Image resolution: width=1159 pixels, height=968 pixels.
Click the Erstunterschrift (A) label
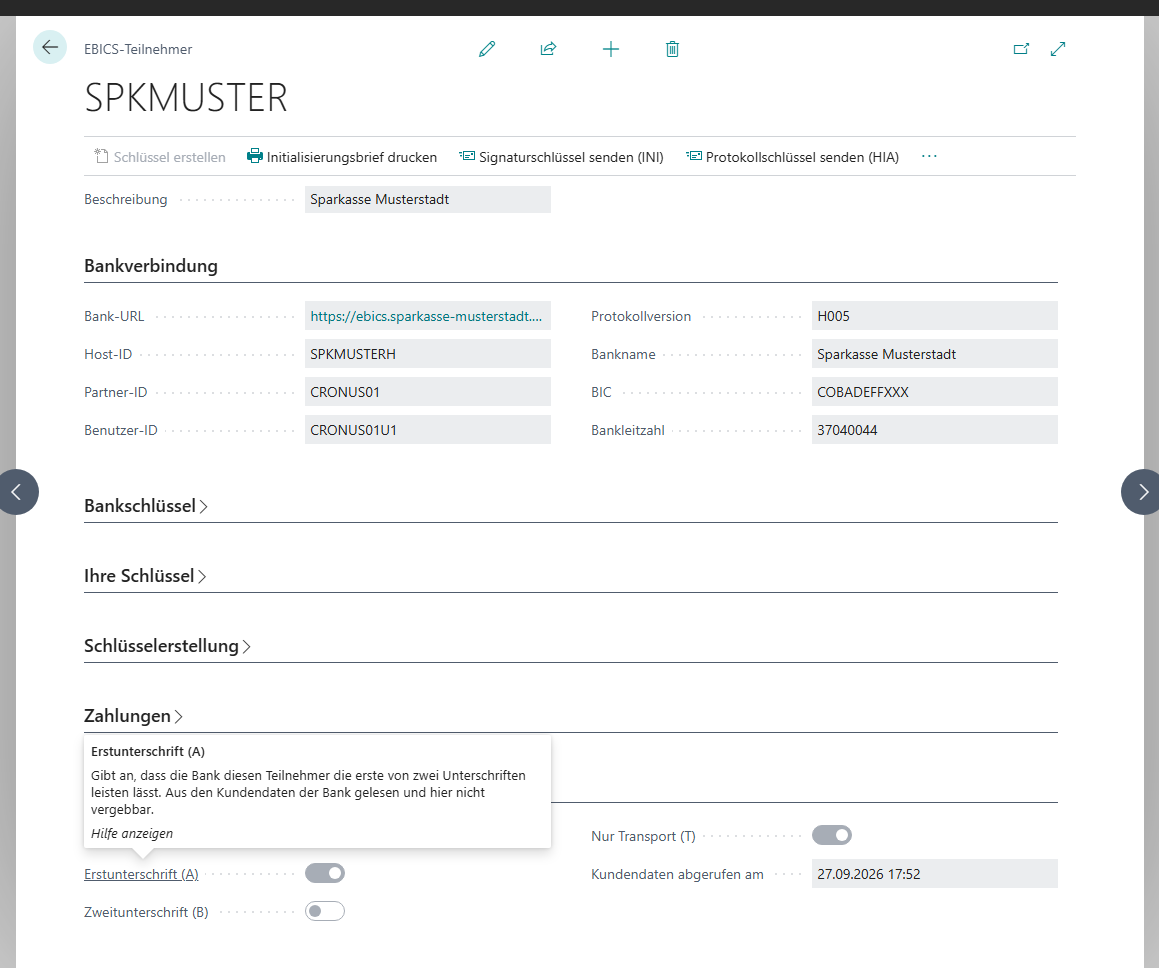click(x=141, y=874)
